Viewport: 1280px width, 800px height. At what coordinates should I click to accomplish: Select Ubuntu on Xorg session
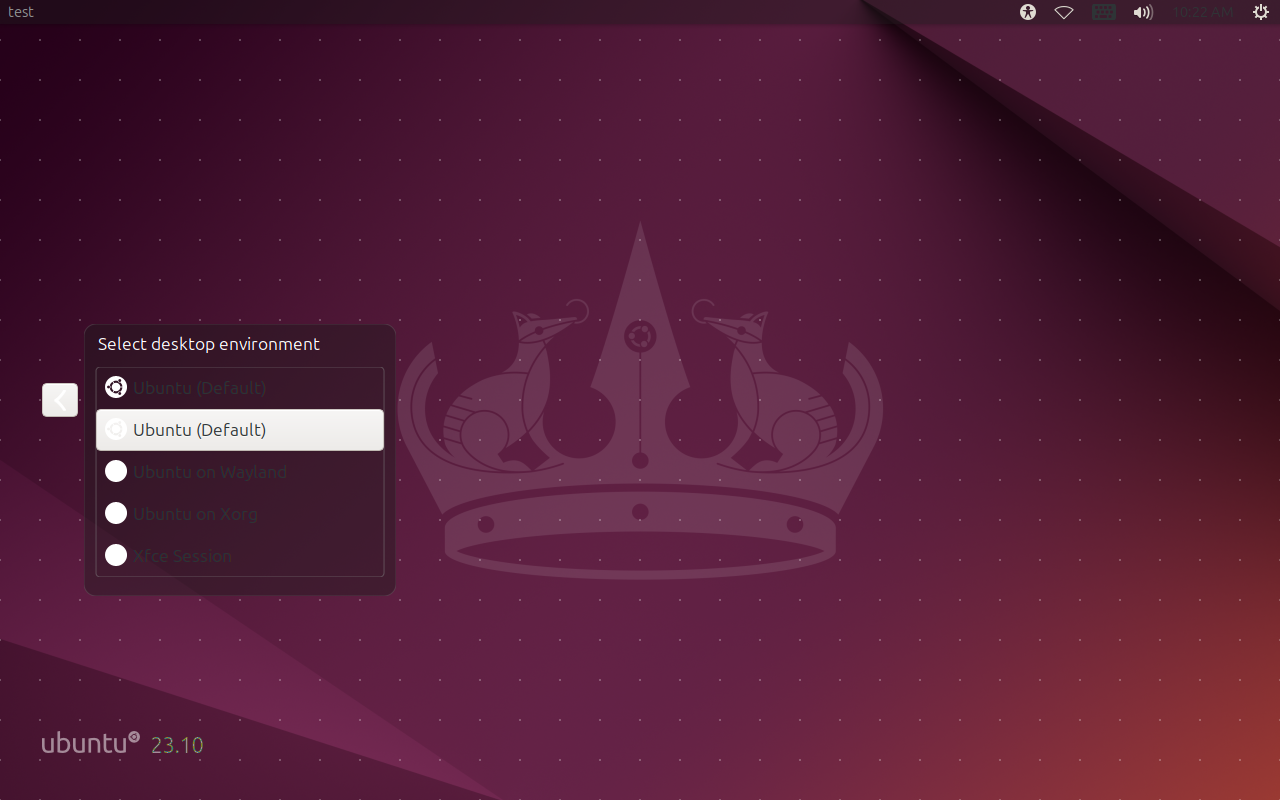(240, 514)
